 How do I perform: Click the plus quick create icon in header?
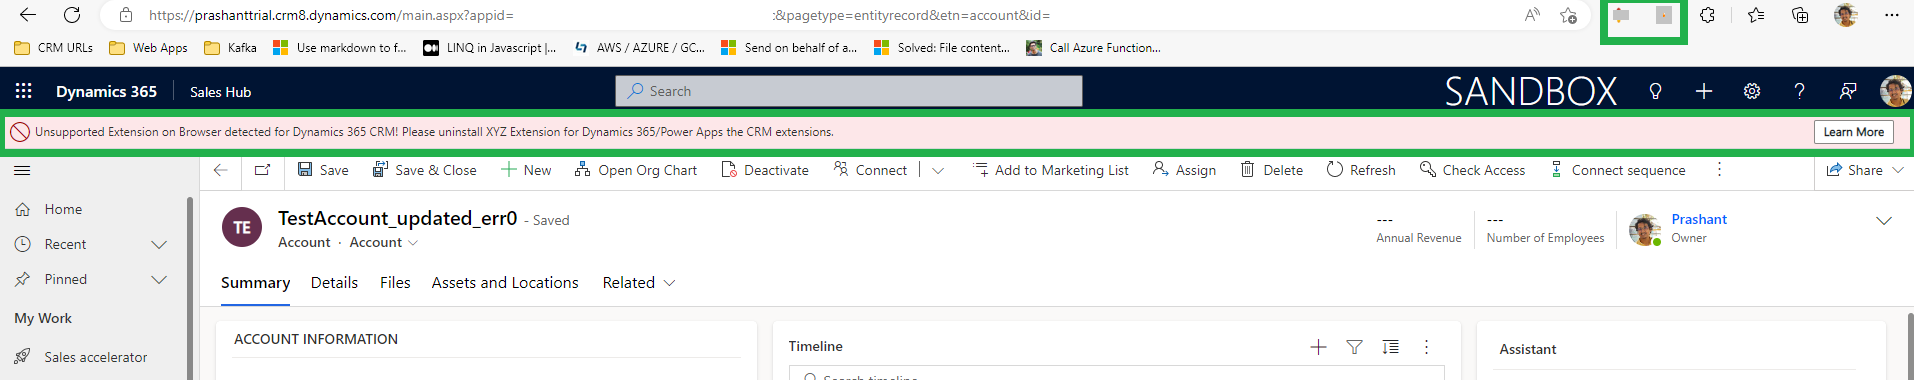pyautogui.click(x=1704, y=91)
